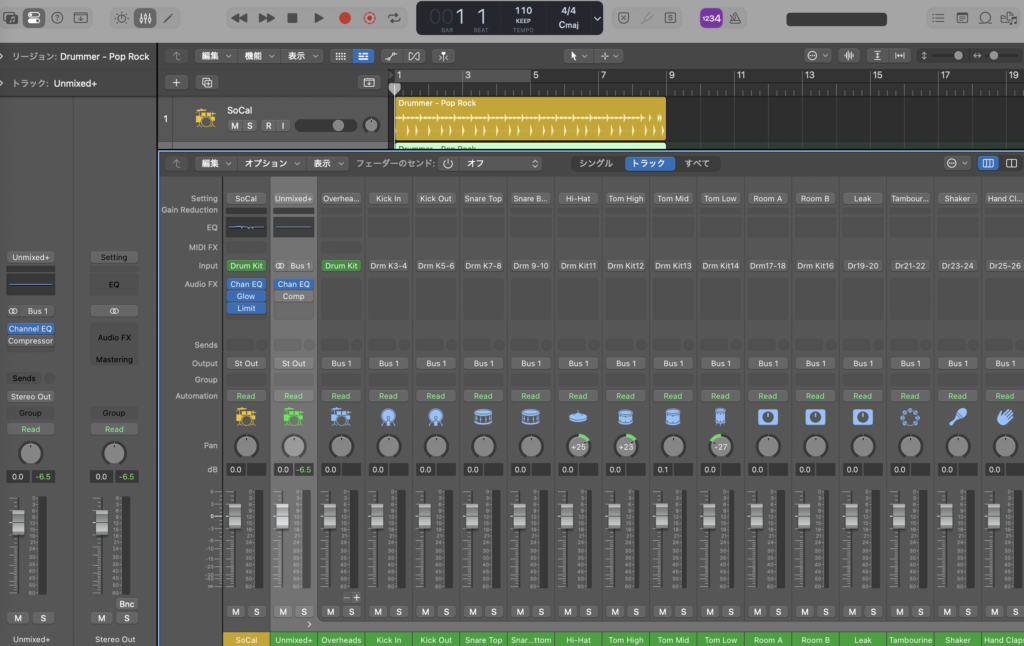Open the フェーダーのセンド オフ dropdown
The height and width of the screenshot is (646, 1024).
pos(502,163)
